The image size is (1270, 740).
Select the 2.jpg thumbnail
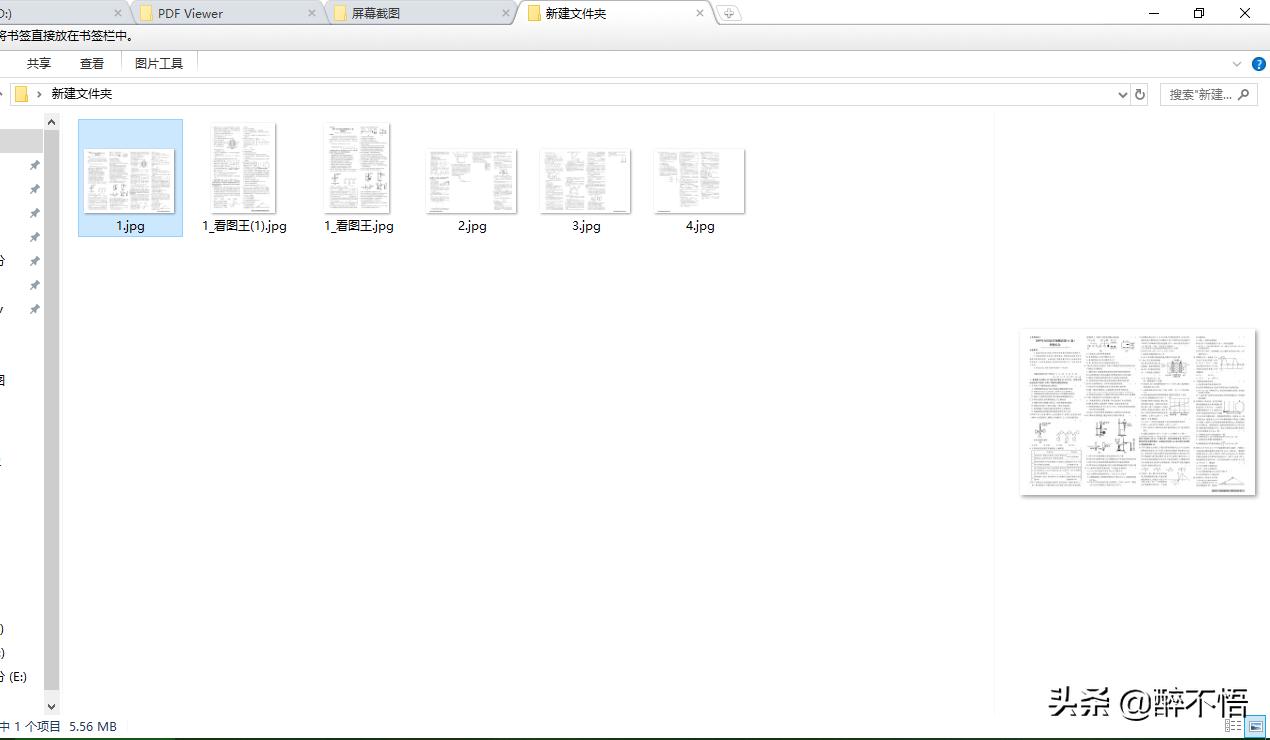(472, 180)
